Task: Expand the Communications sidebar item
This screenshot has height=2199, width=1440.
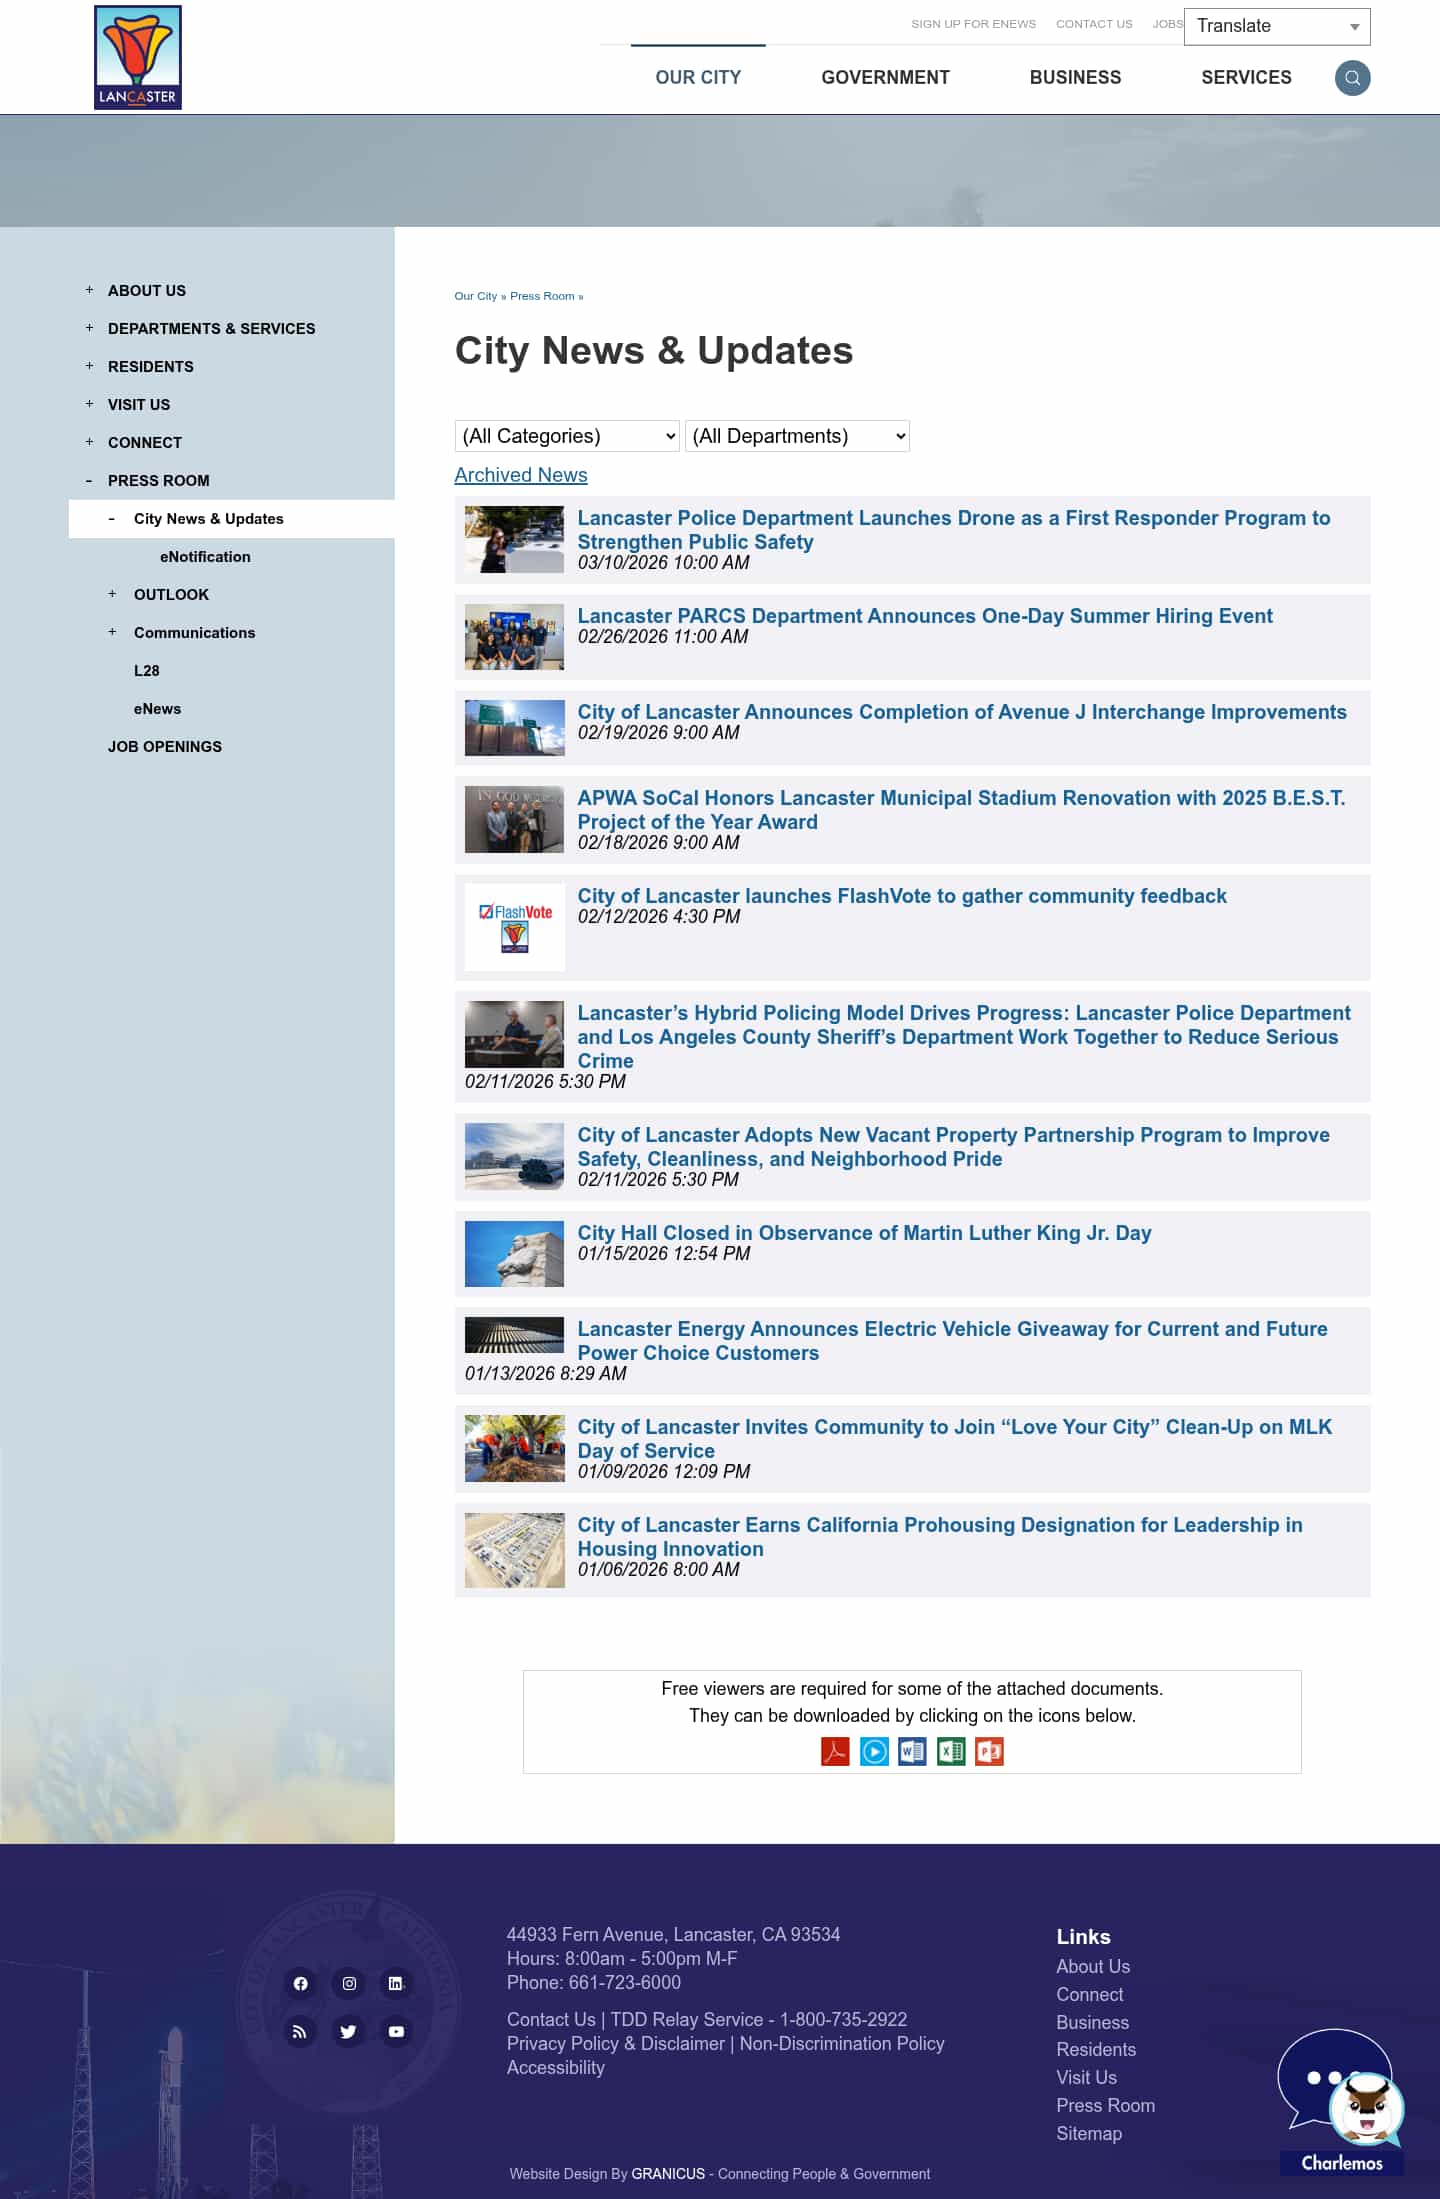Action: (x=112, y=632)
